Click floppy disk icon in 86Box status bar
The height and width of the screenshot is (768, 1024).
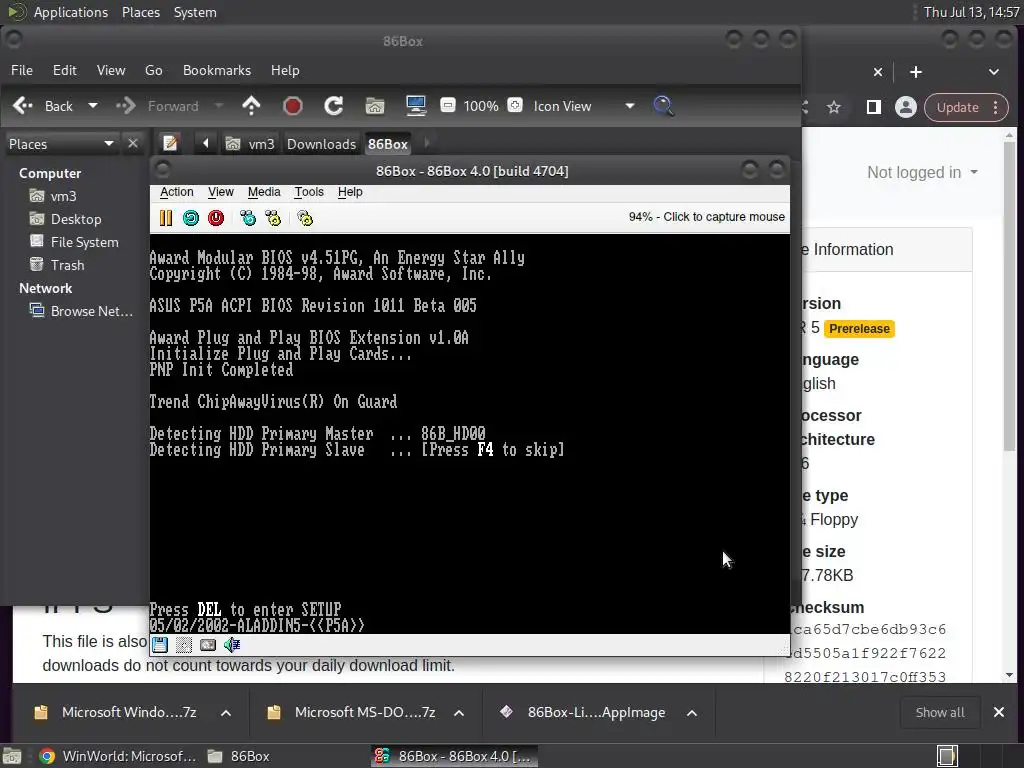[x=160, y=645]
